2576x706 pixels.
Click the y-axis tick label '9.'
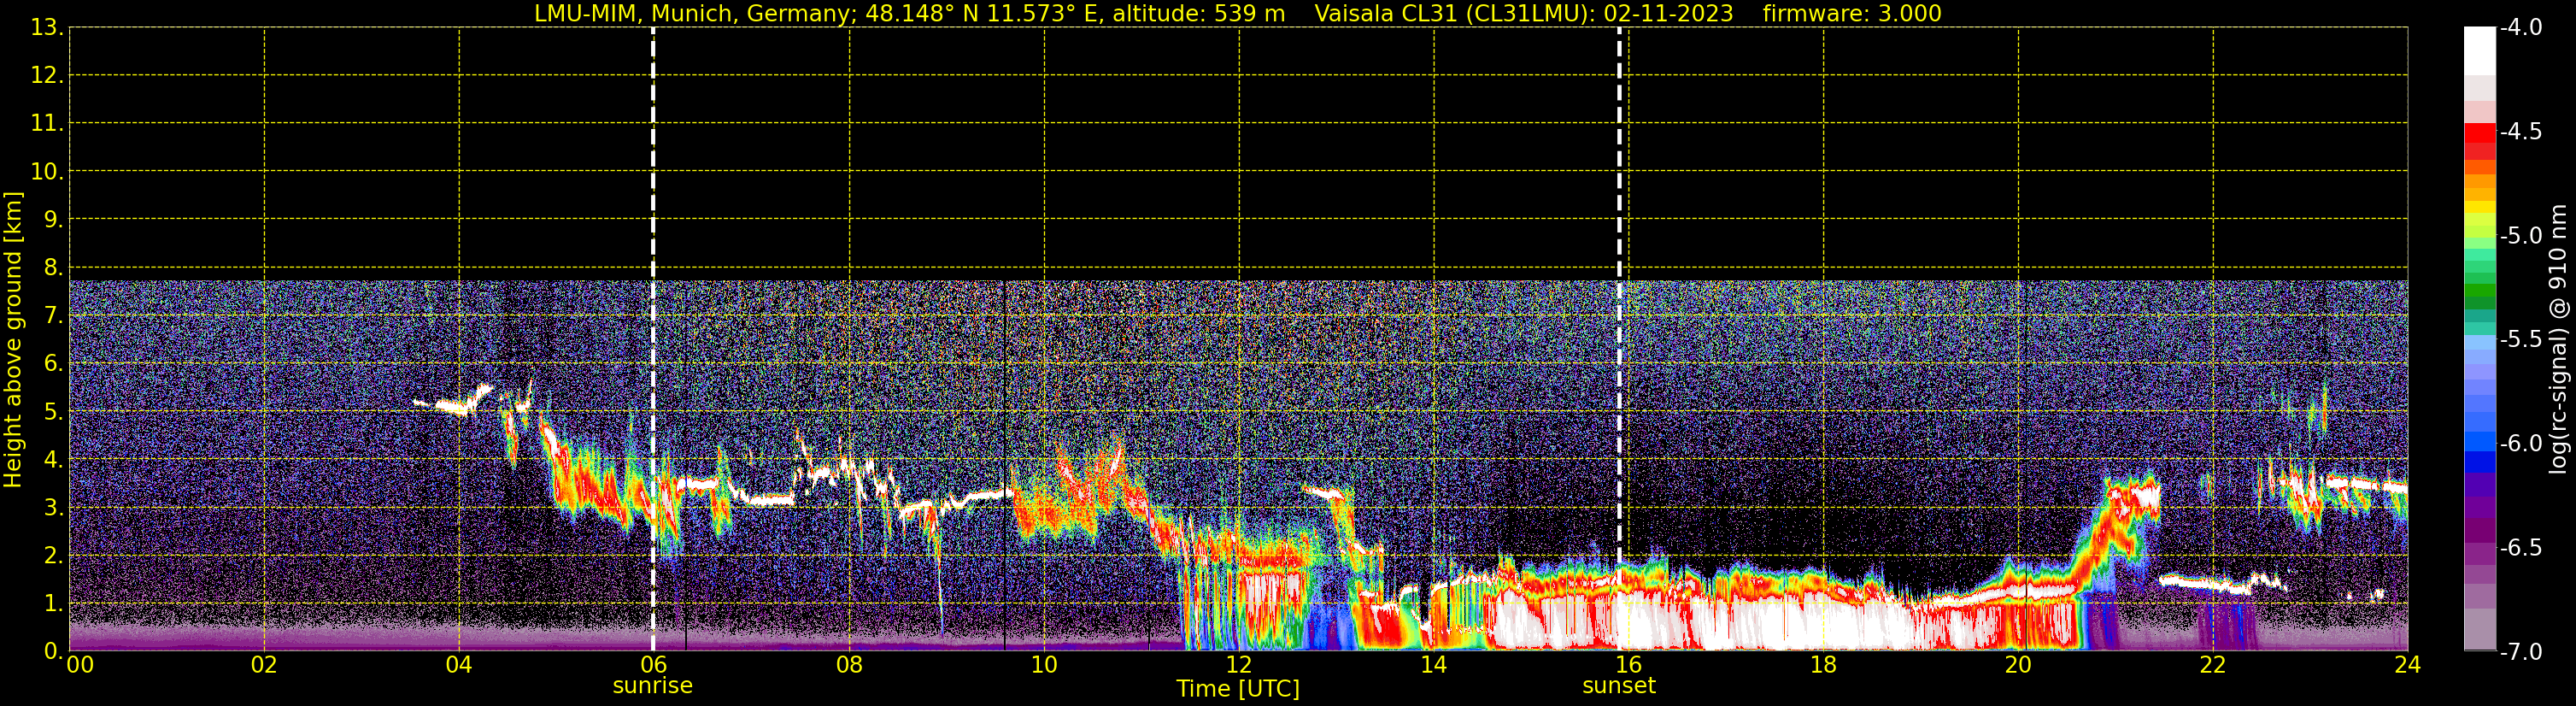pos(53,219)
